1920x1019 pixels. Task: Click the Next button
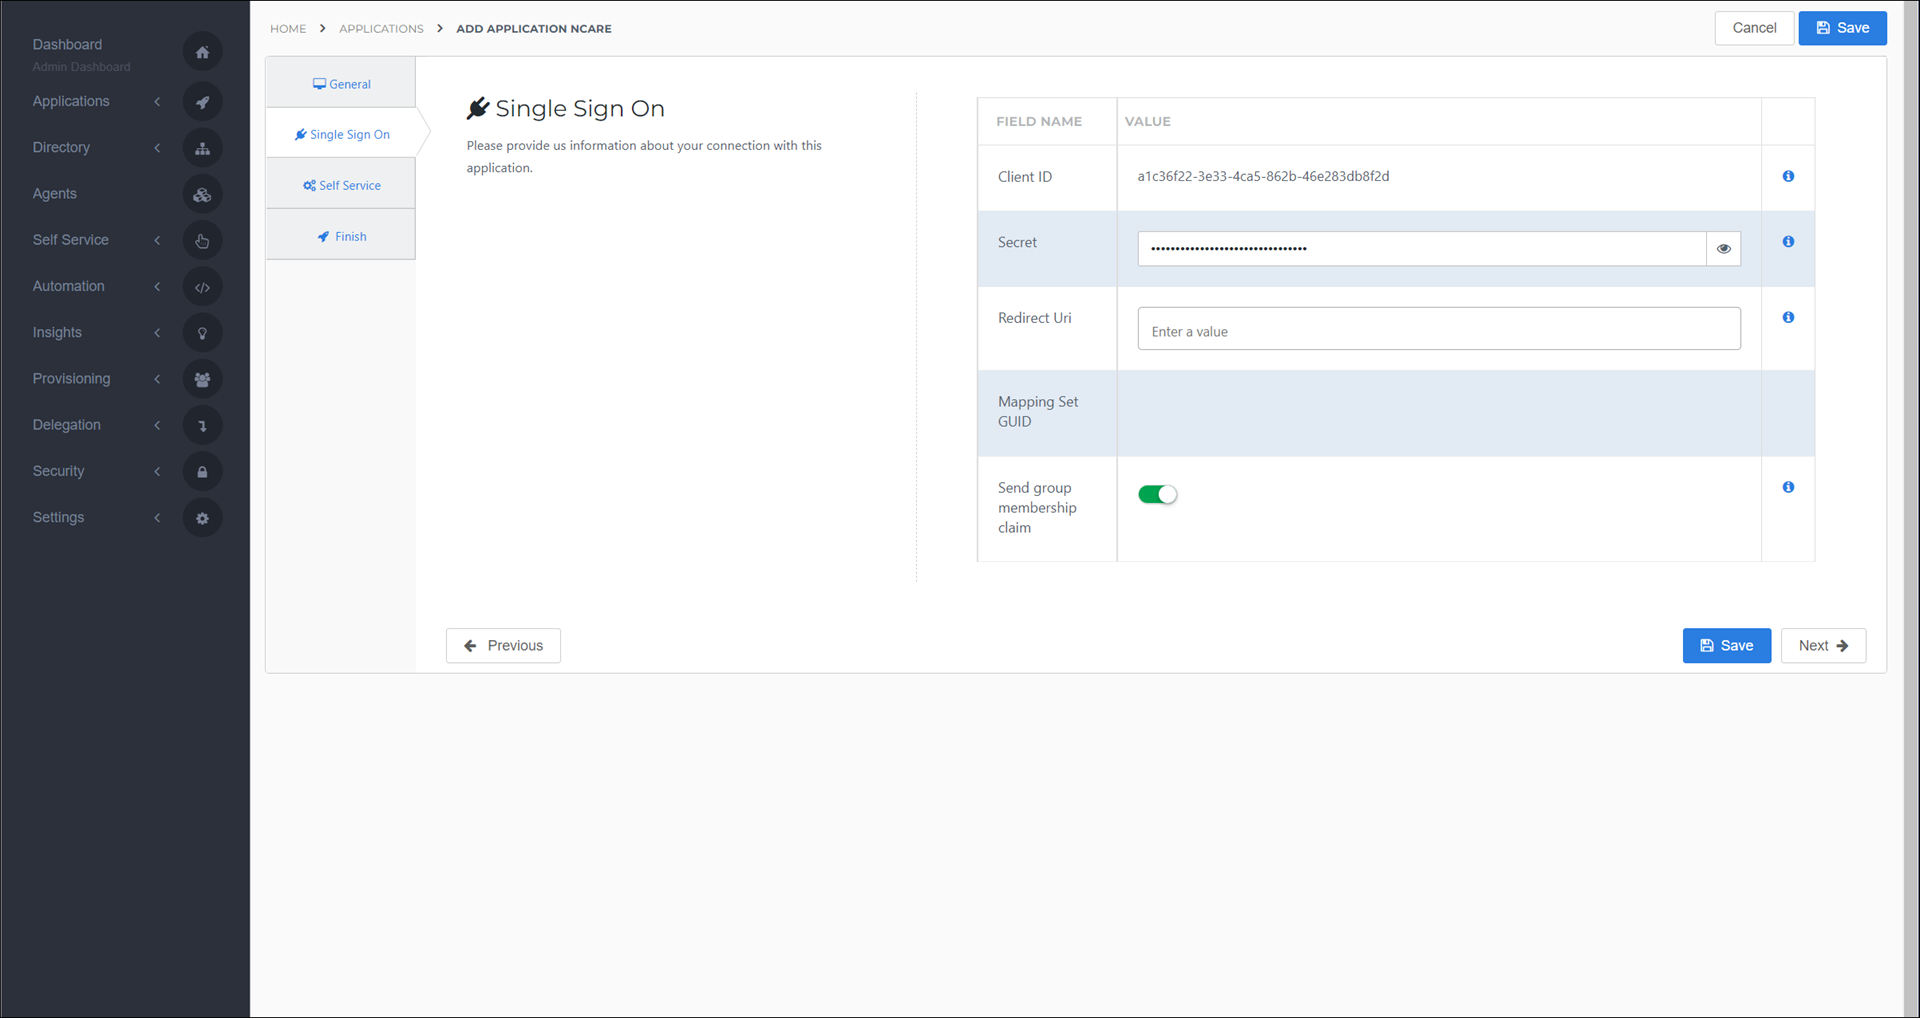[1823, 646]
